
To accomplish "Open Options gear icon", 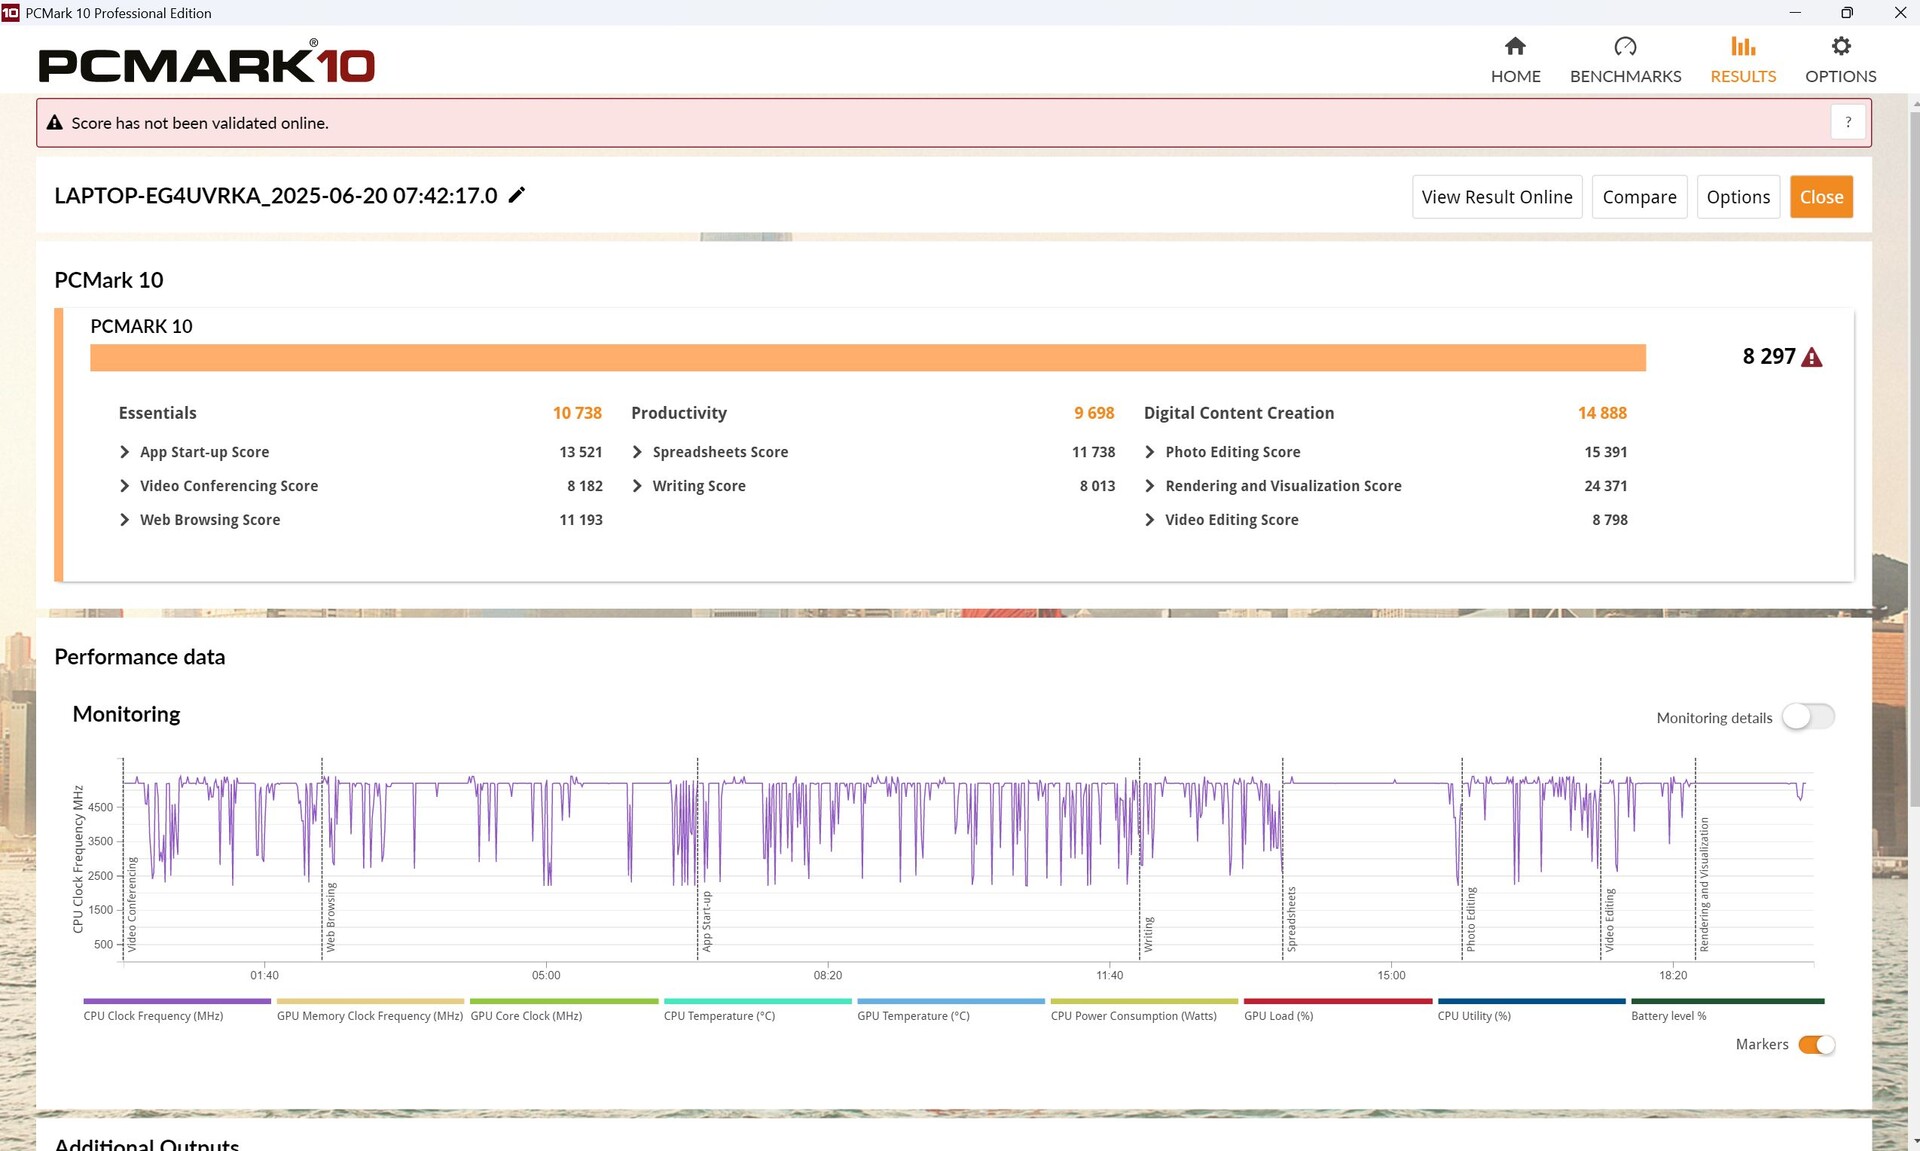I will [1840, 47].
